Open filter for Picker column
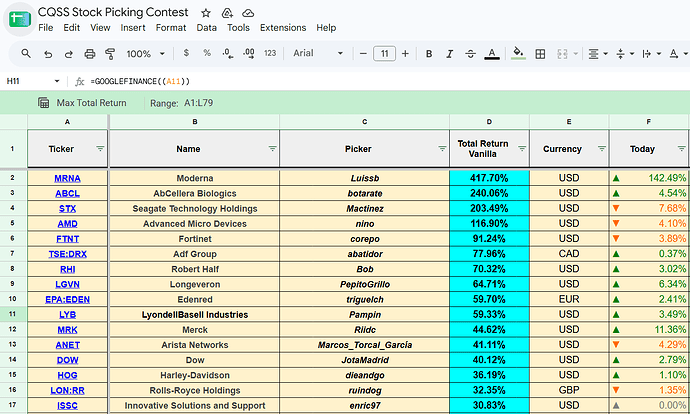 [x=442, y=149]
